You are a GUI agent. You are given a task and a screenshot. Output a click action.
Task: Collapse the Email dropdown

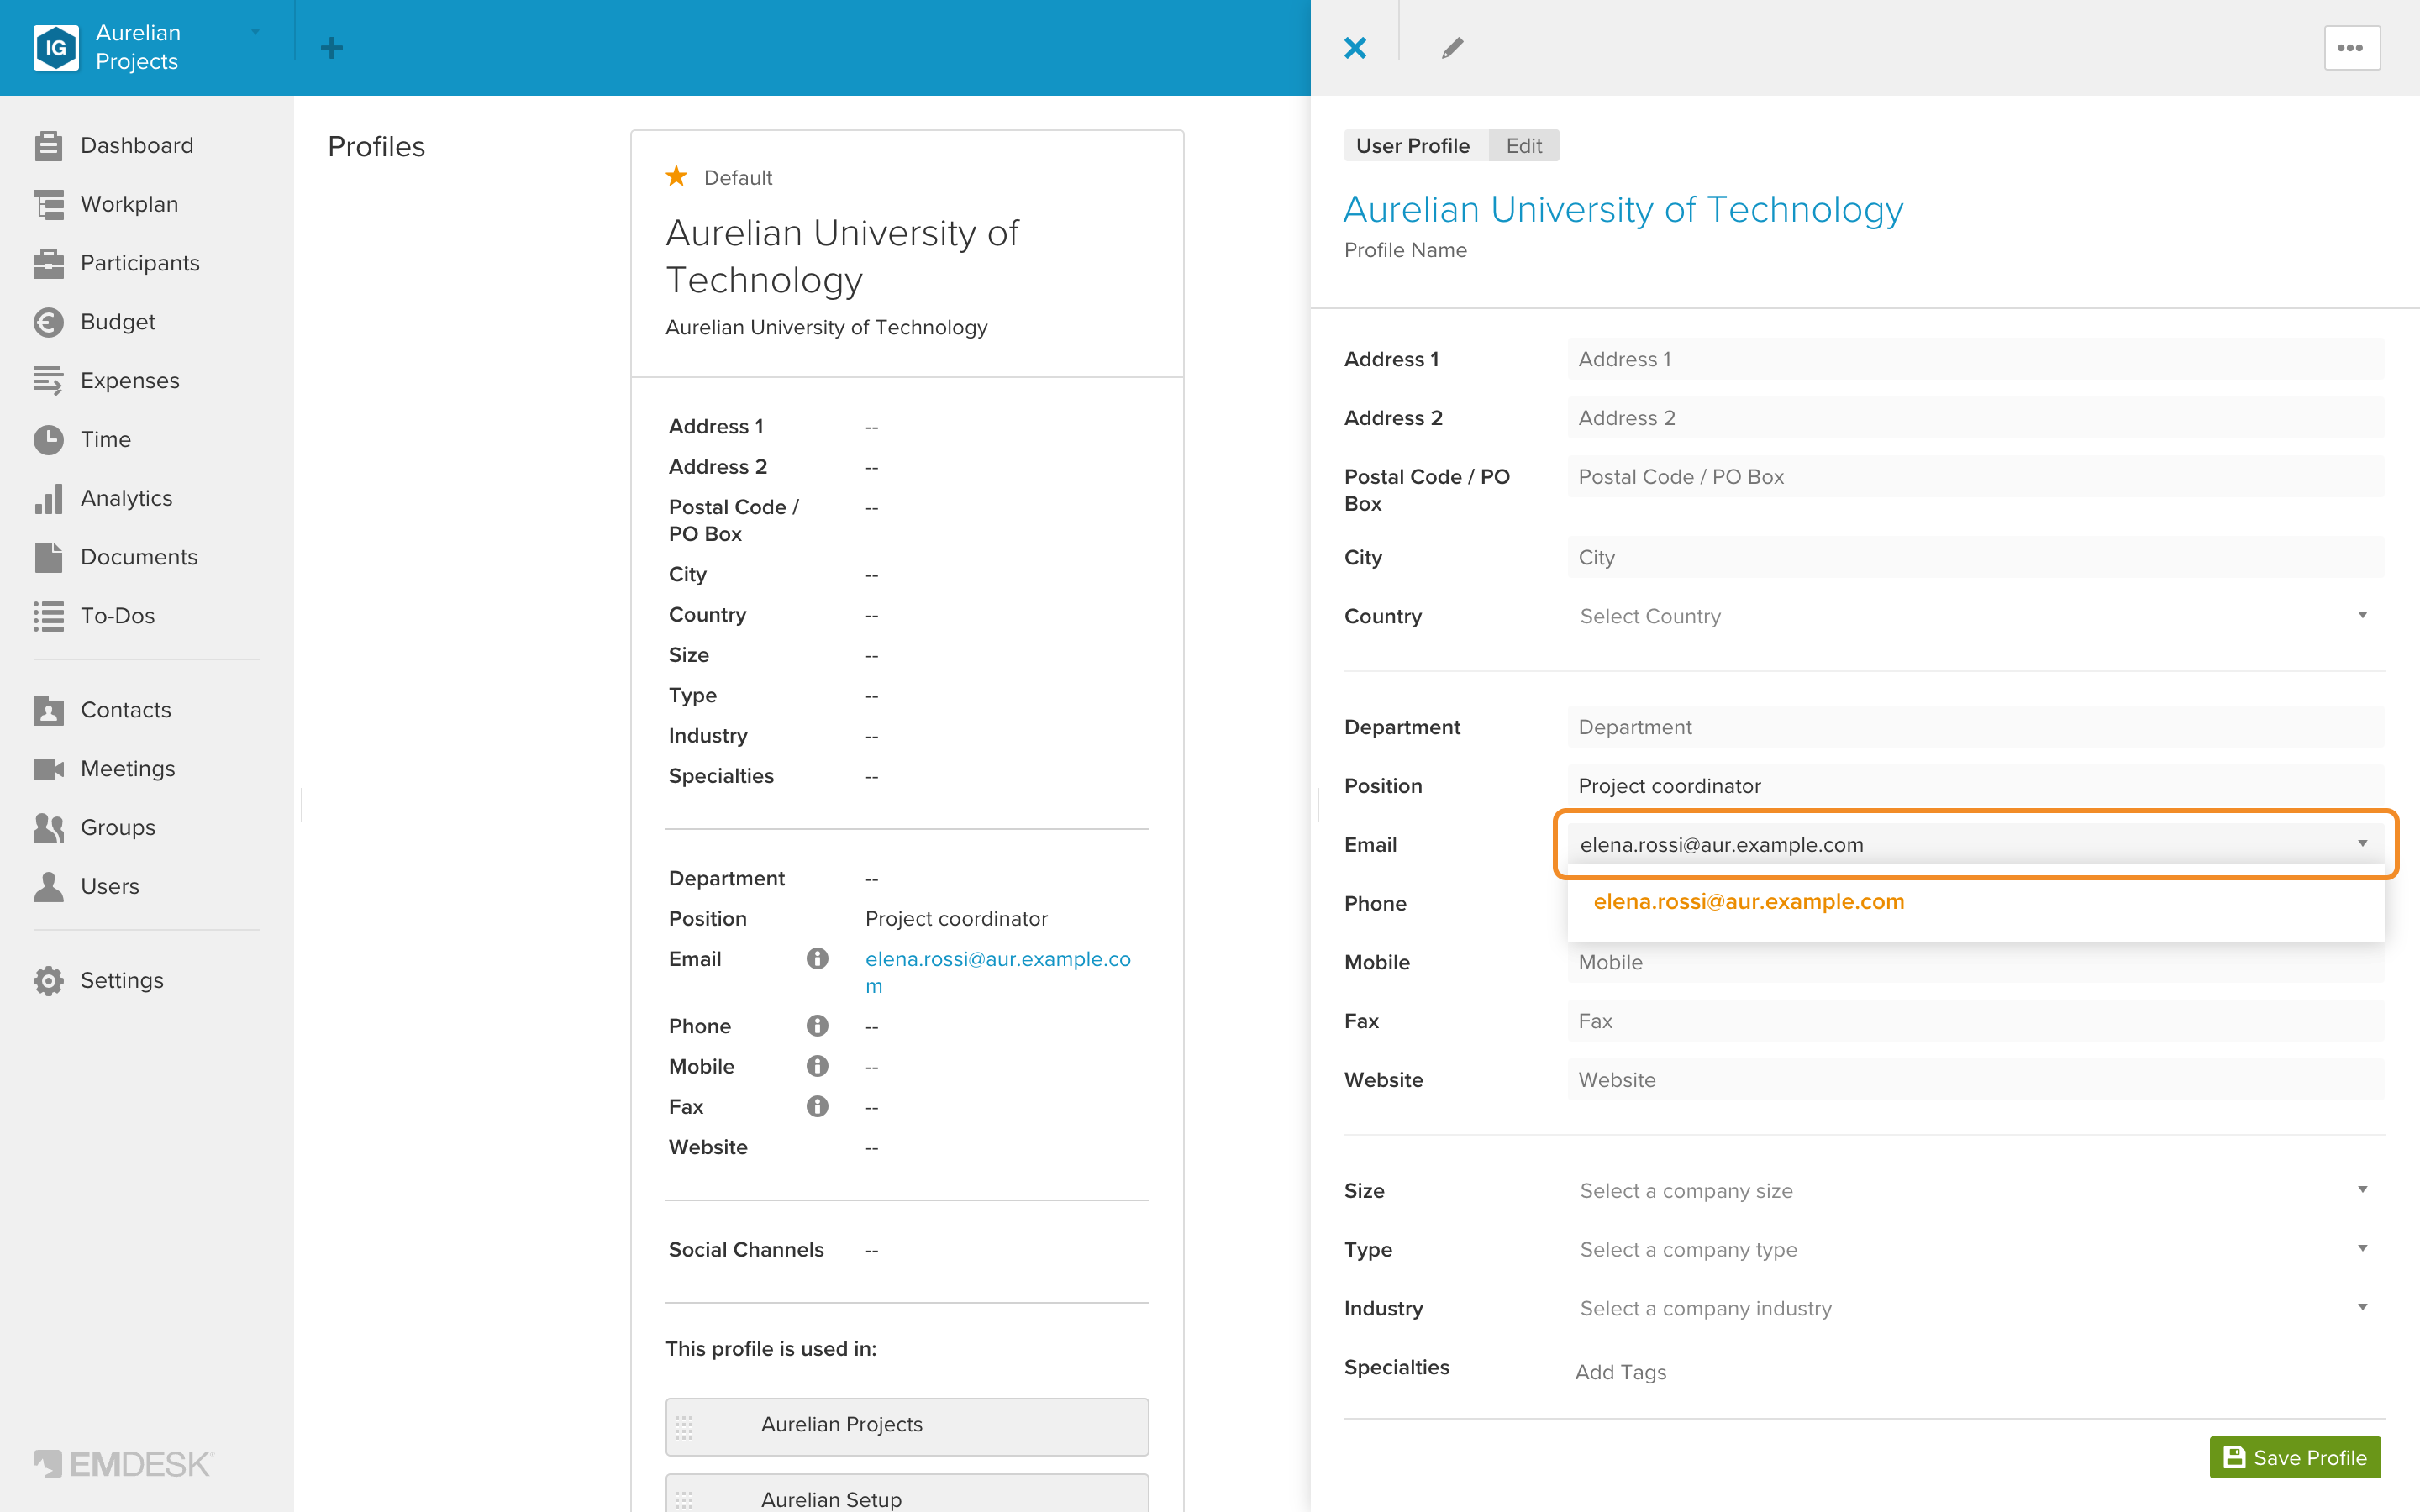click(x=2362, y=844)
